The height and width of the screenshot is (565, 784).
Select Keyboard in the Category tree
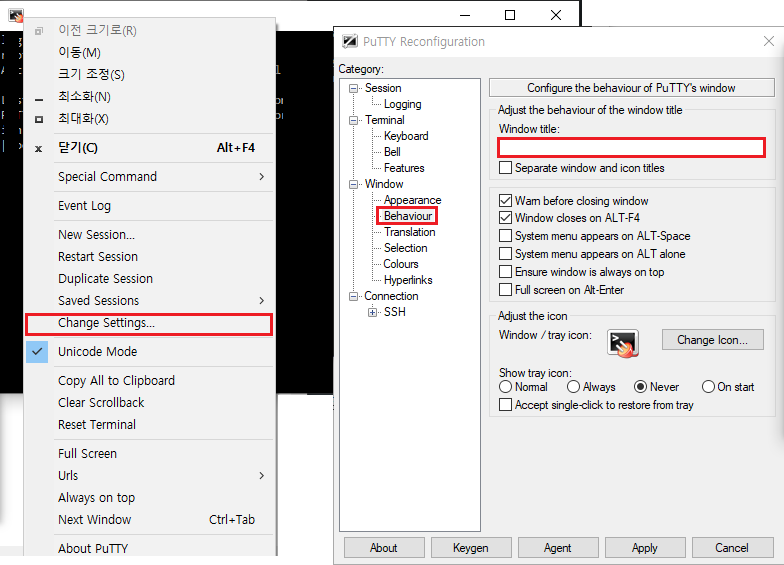406,136
